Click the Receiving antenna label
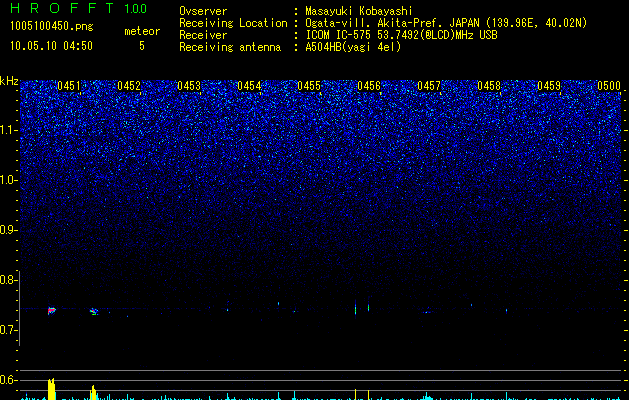Viewport: 629px width, 400px height. click(230, 47)
